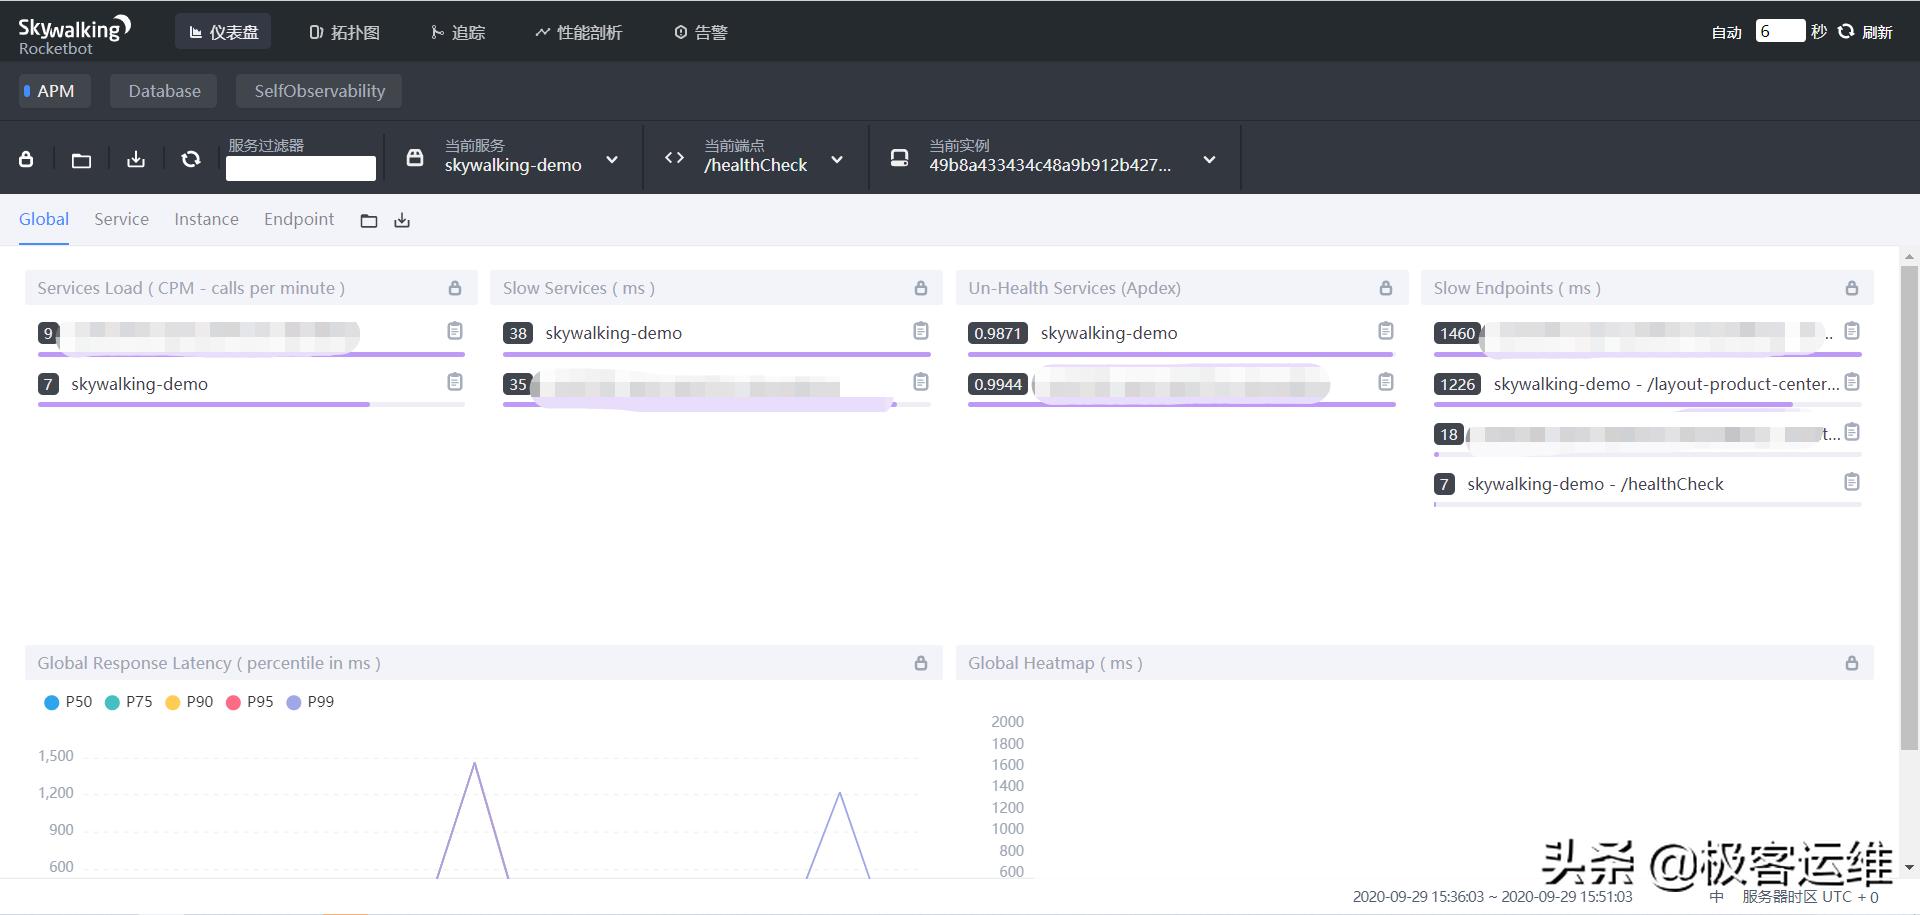The height and width of the screenshot is (915, 1920).
Task: Click skywalking-demo in Un-Health Services list
Action: pos(1109,333)
